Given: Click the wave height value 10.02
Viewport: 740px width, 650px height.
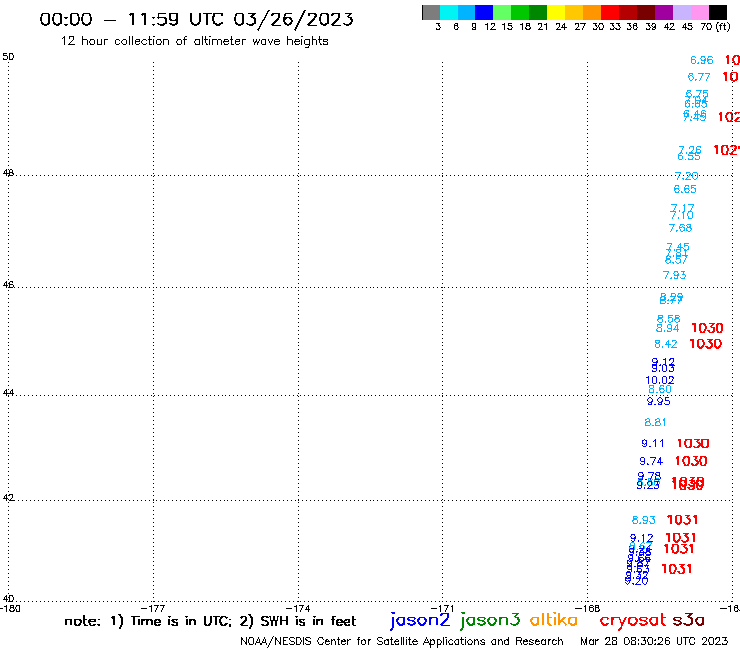Looking at the screenshot, I should (x=660, y=380).
